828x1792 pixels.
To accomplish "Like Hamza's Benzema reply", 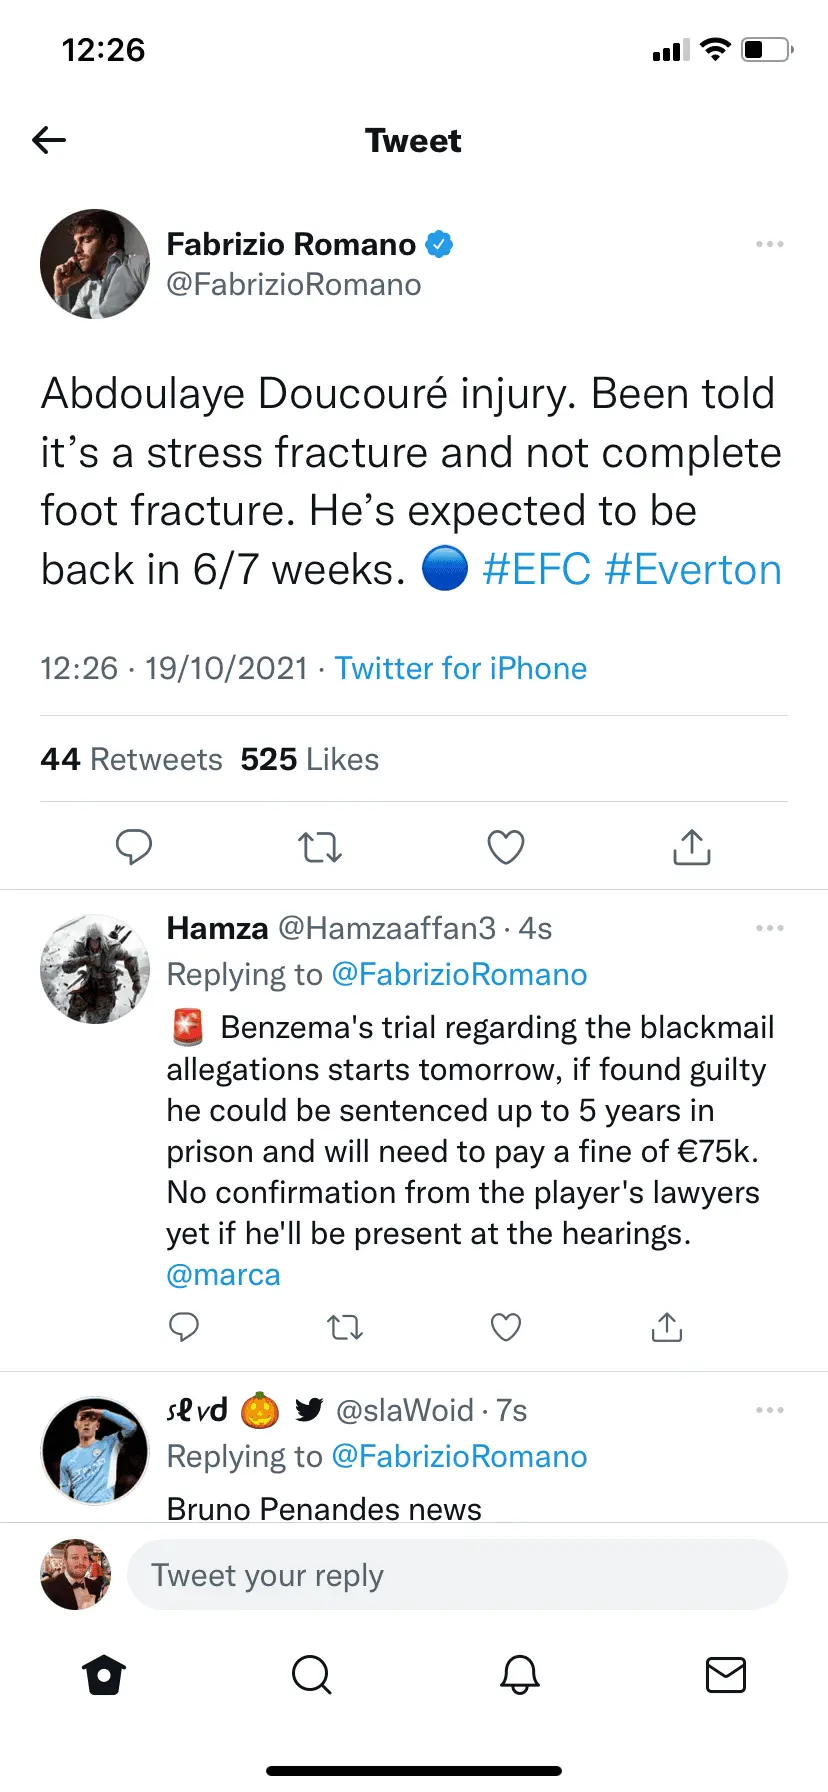I will coord(506,1327).
